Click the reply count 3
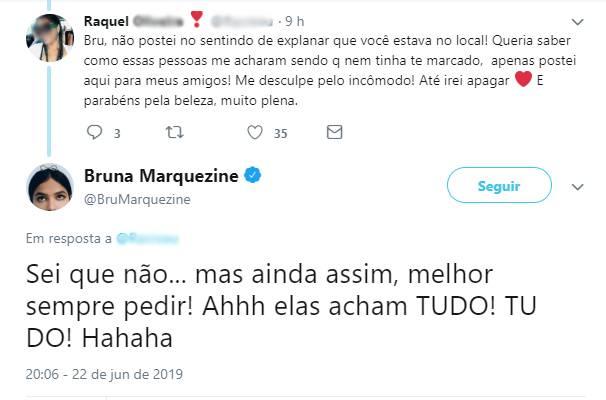 pos(117,133)
